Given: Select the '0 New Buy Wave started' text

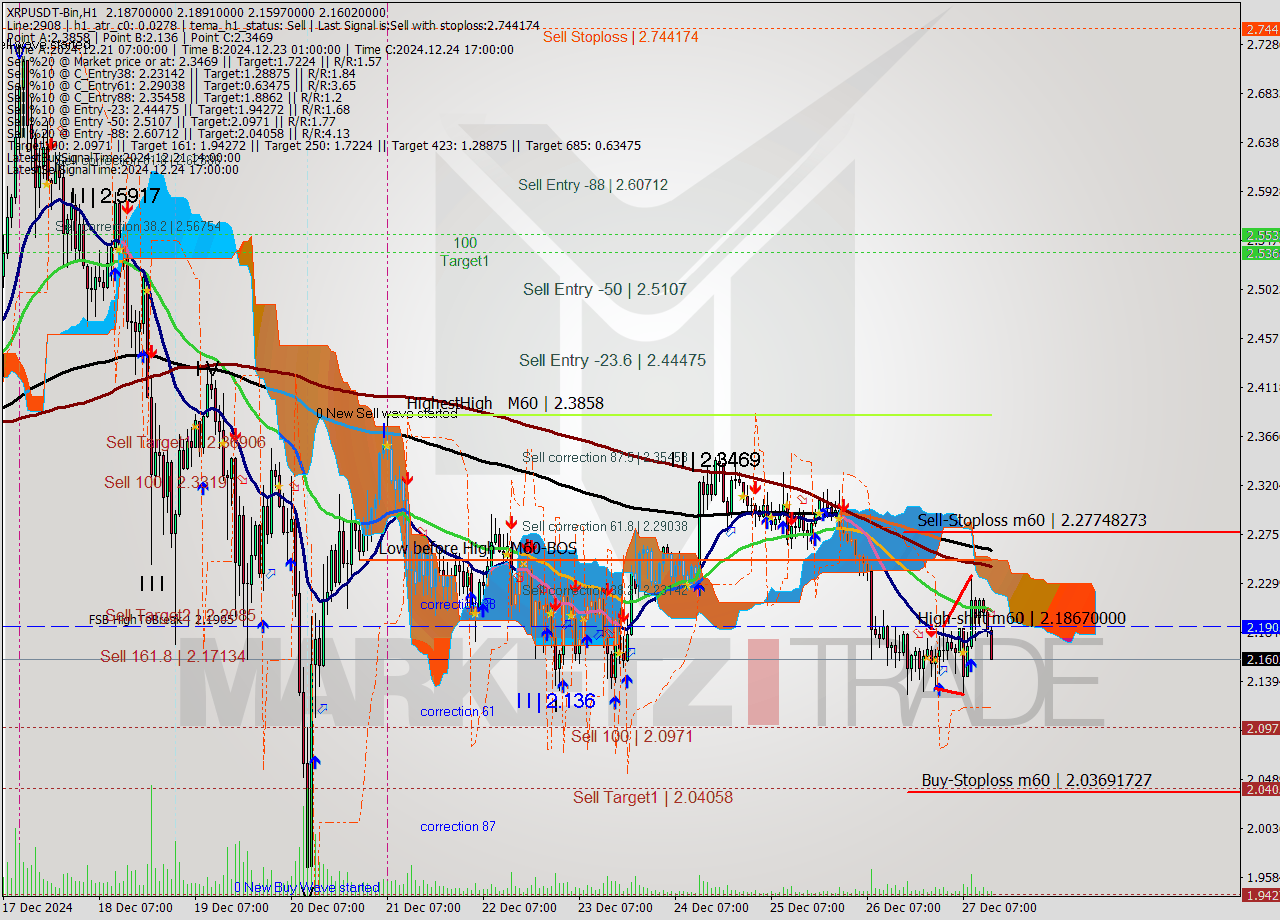Looking at the screenshot, I should coord(307,887).
